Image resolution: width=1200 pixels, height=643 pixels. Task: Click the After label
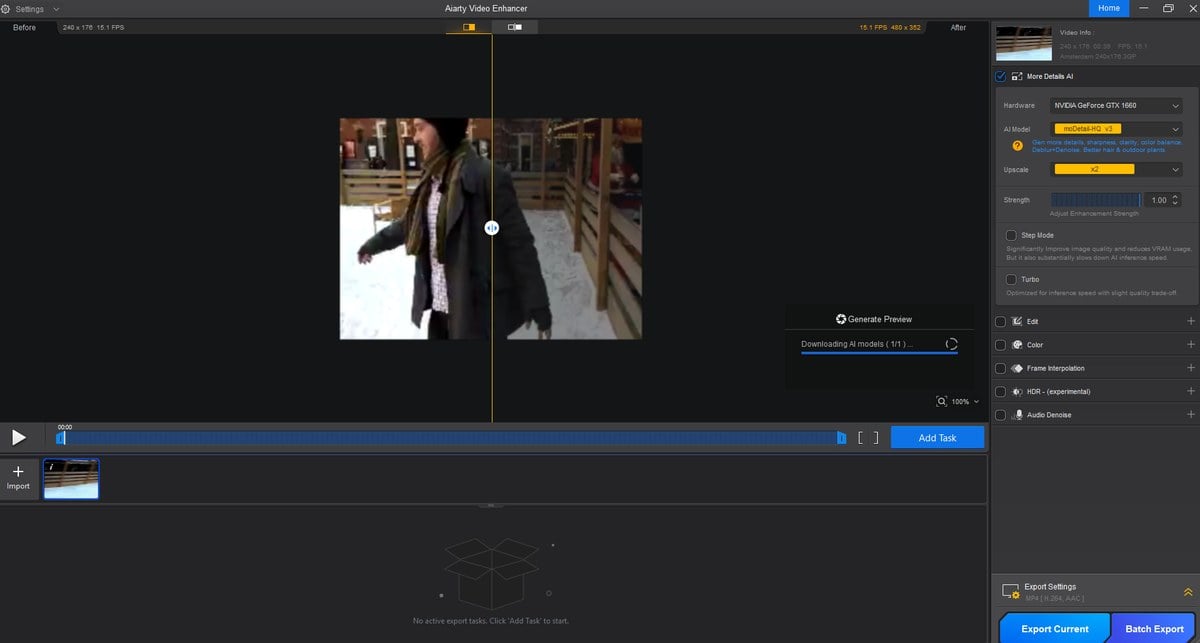[x=958, y=27]
